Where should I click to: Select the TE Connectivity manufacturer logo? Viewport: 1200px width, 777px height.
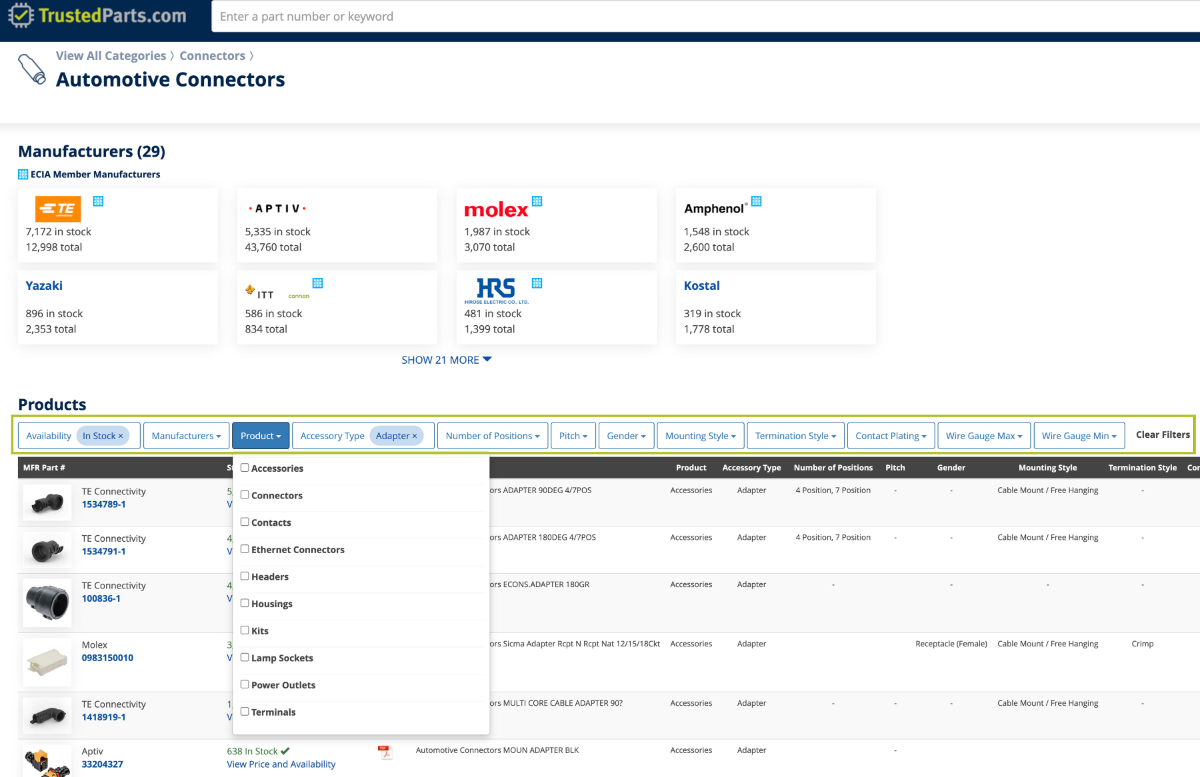(x=58, y=209)
